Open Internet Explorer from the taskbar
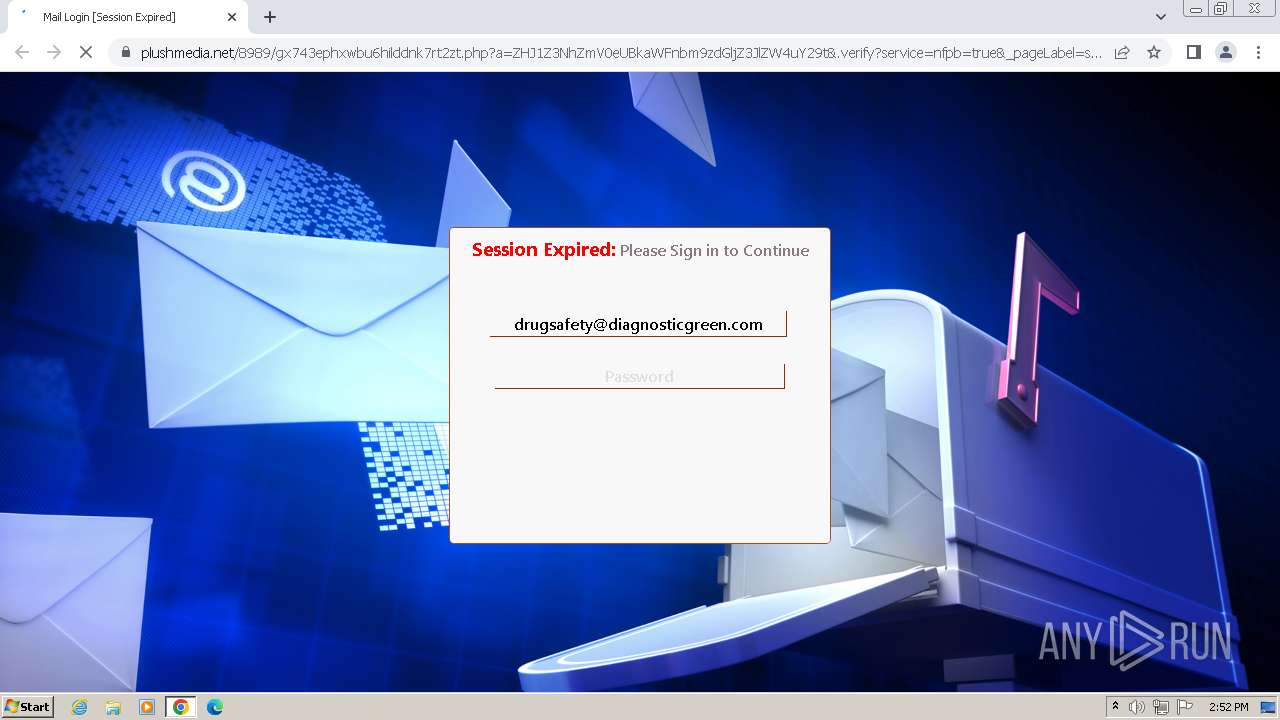This screenshot has width=1280, height=720. (x=80, y=707)
